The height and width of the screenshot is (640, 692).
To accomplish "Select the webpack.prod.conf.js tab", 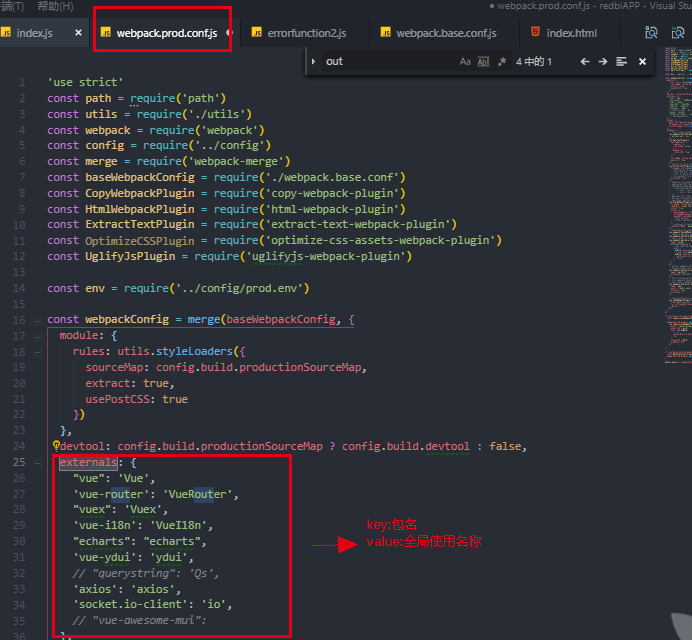I will point(167,33).
